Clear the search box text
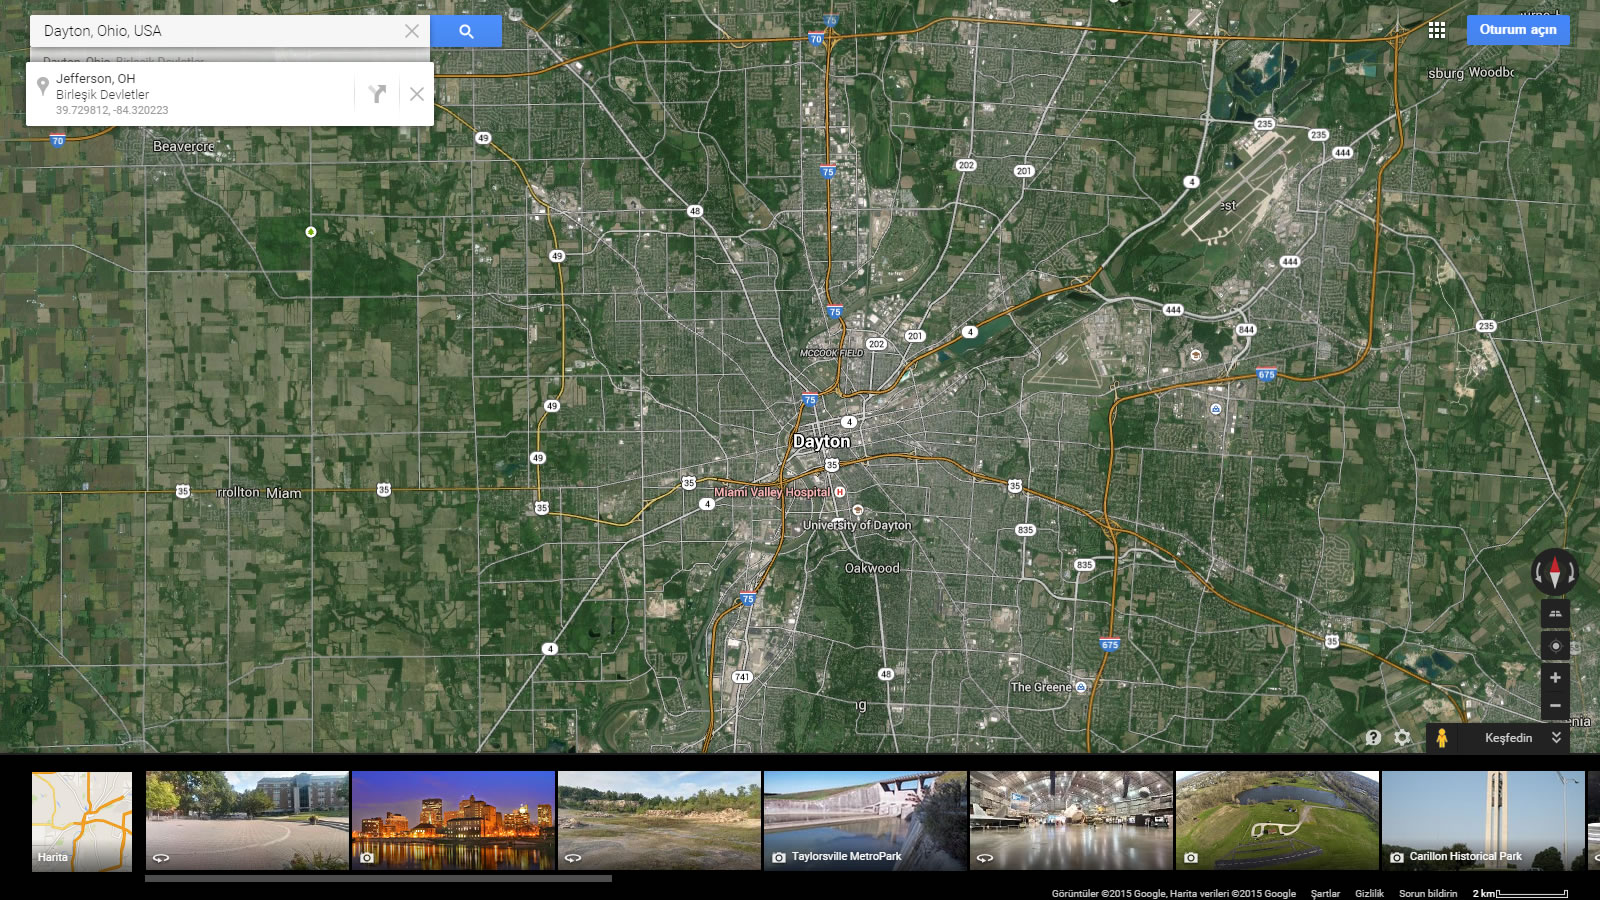 [411, 31]
